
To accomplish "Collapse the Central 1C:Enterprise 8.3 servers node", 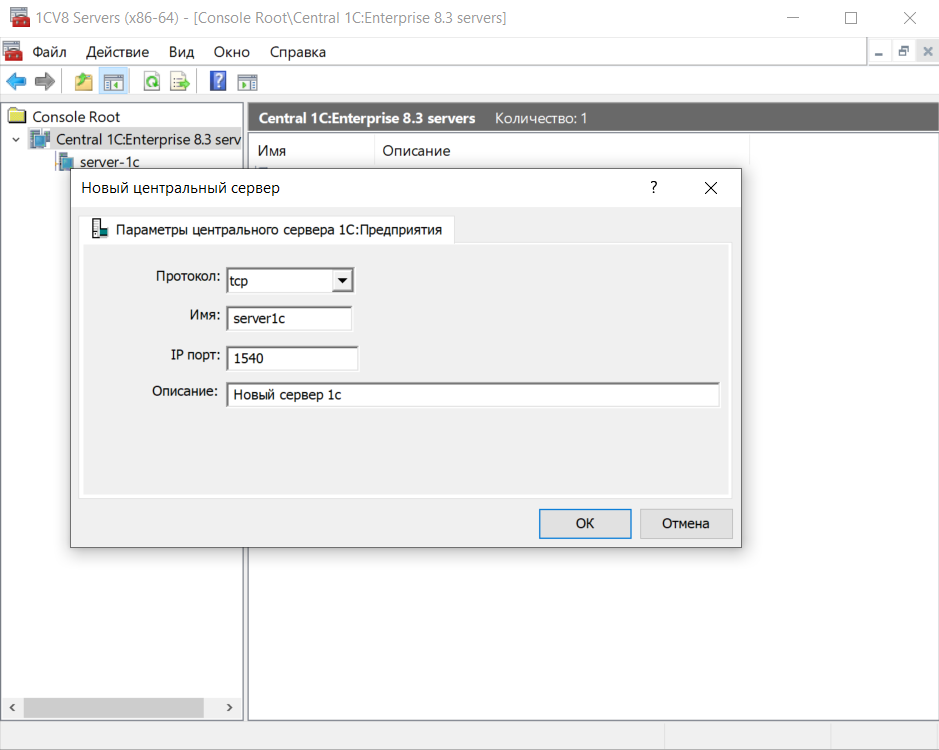I will pos(16,140).
